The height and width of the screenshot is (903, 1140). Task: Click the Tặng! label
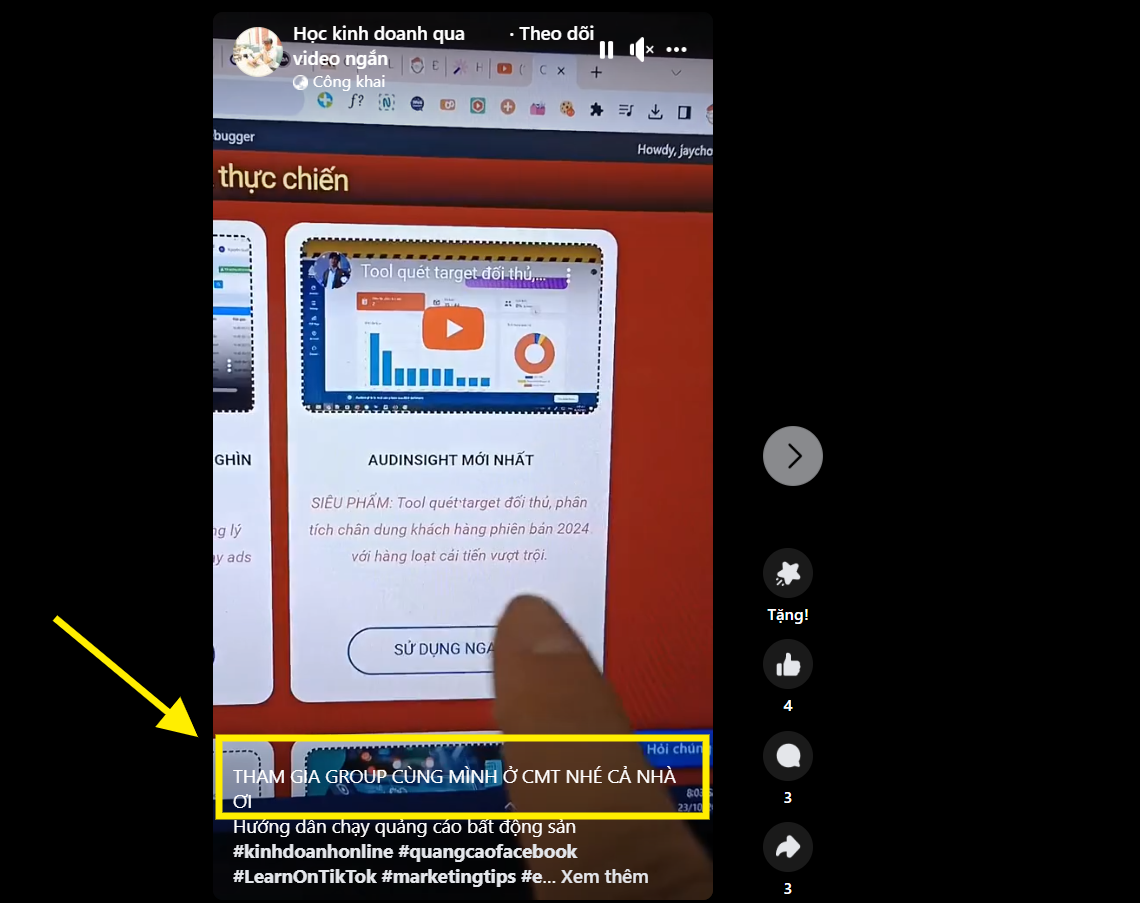click(x=787, y=615)
